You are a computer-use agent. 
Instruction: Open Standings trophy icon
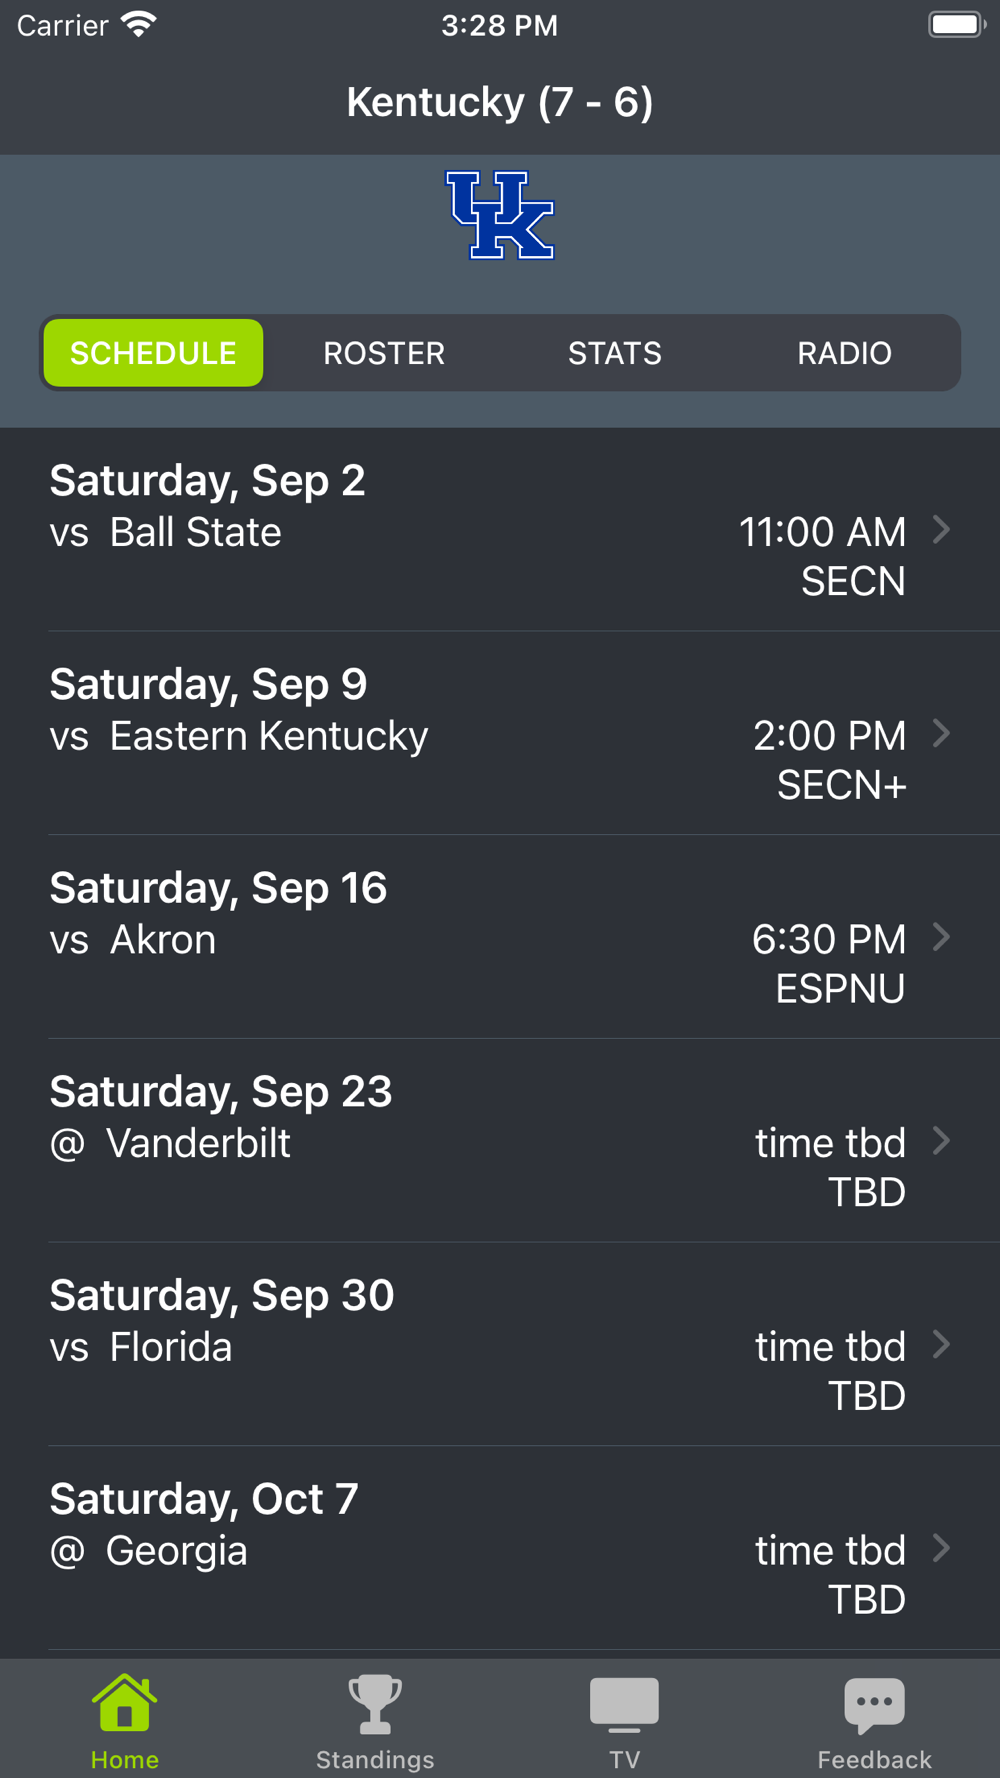(x=375, y=1703)
